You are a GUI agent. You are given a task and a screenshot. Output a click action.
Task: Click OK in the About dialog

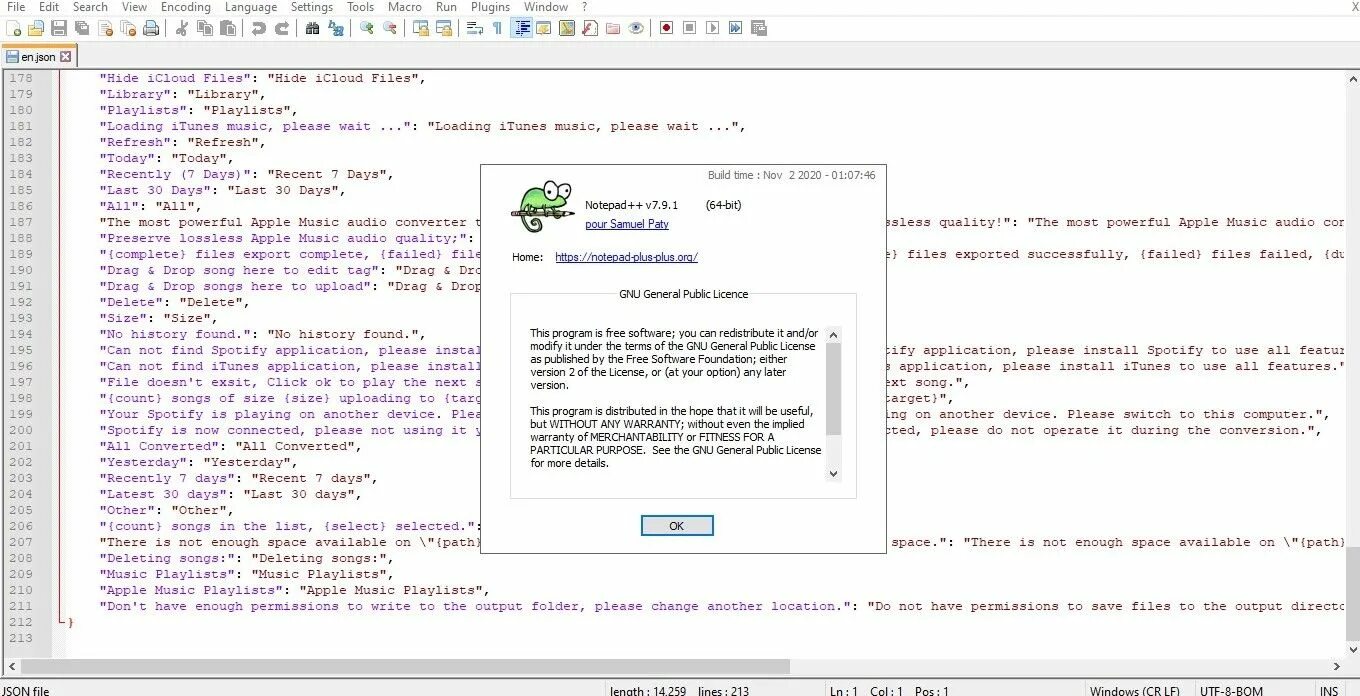(x=677, y=526)
